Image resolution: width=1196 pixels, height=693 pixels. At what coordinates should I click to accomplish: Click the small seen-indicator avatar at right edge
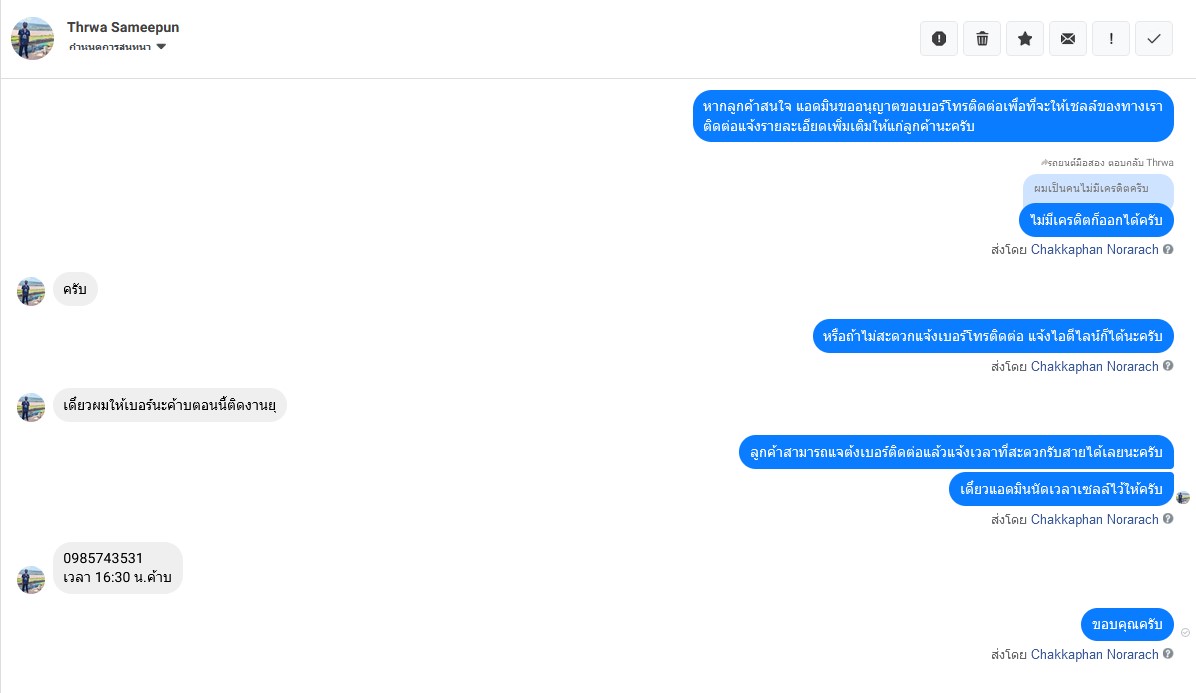coord(1184,497)
